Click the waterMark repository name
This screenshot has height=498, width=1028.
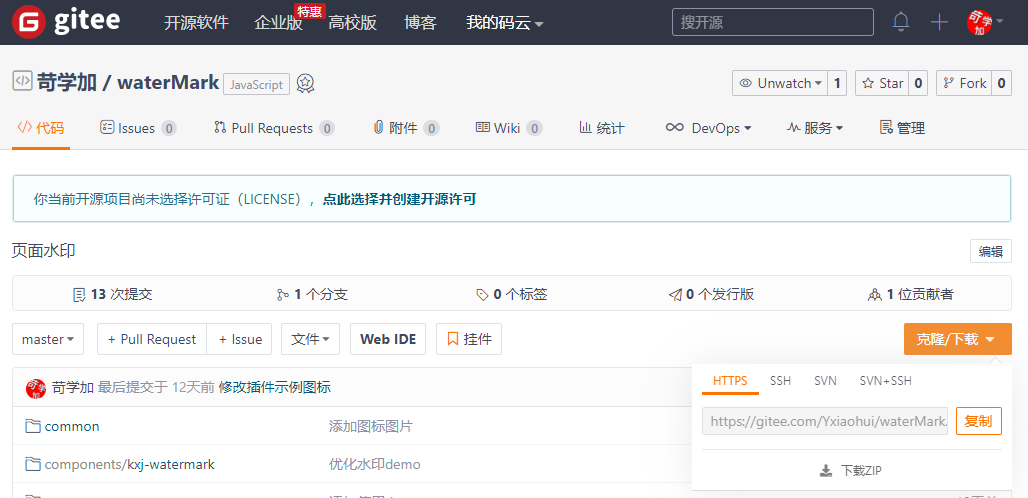[168, 83]
